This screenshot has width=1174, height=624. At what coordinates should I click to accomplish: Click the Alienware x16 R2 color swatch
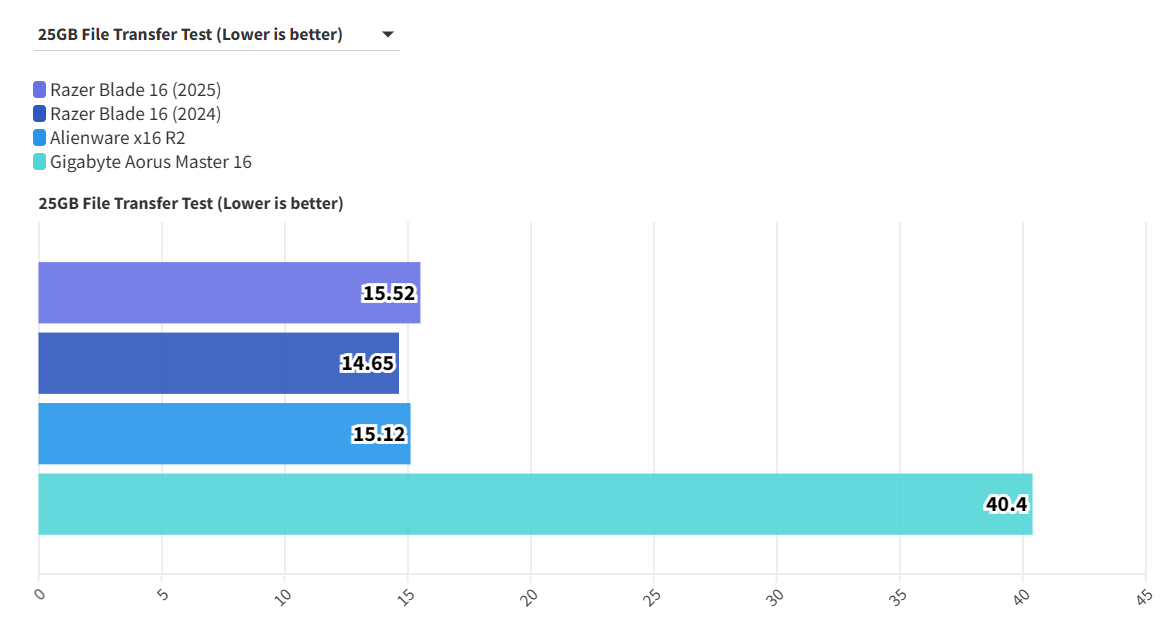(x=40, y=138)
